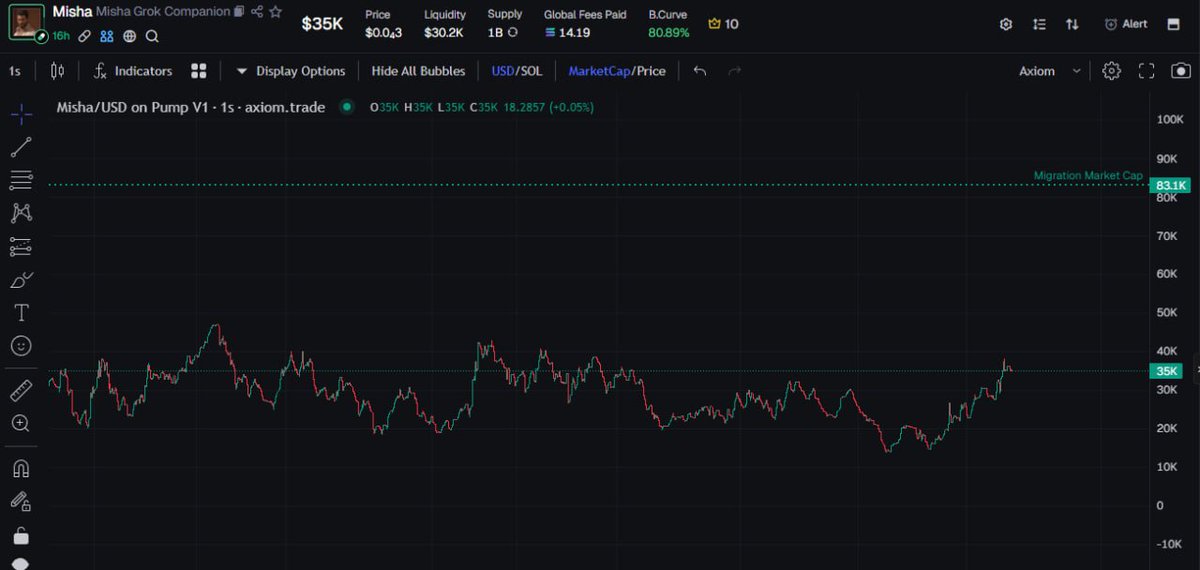Click the crown holders count 10
This screenshot has width=1200, height=570.
tap(723, 23)
